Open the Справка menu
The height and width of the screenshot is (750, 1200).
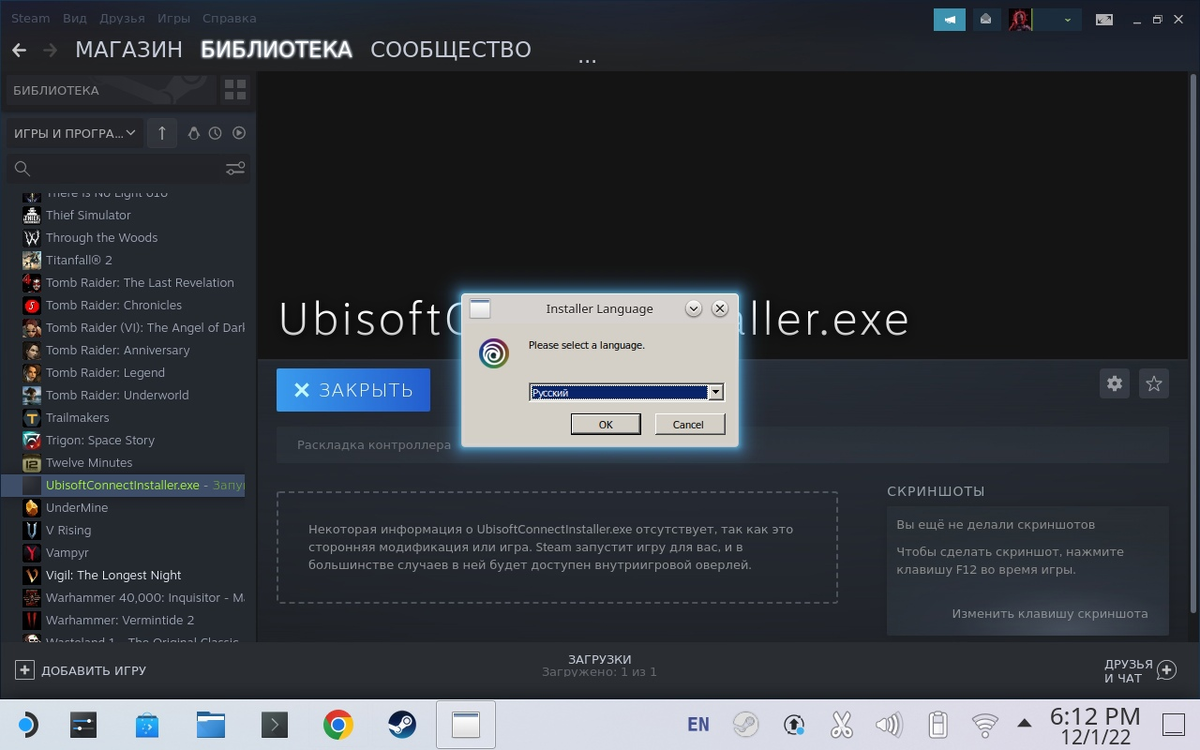(229, 18)
